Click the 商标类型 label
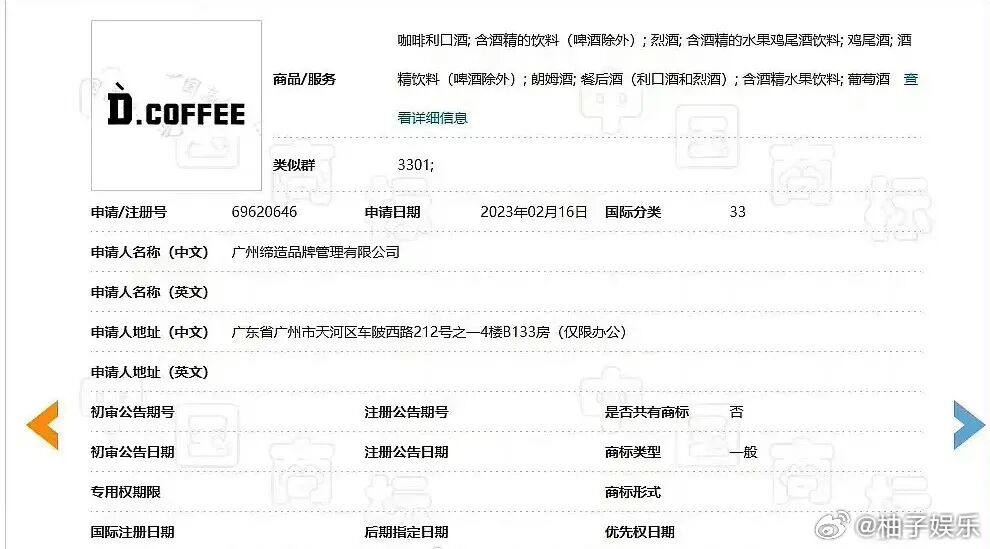The height and width of the screenshot is (549, 990). 633,452
